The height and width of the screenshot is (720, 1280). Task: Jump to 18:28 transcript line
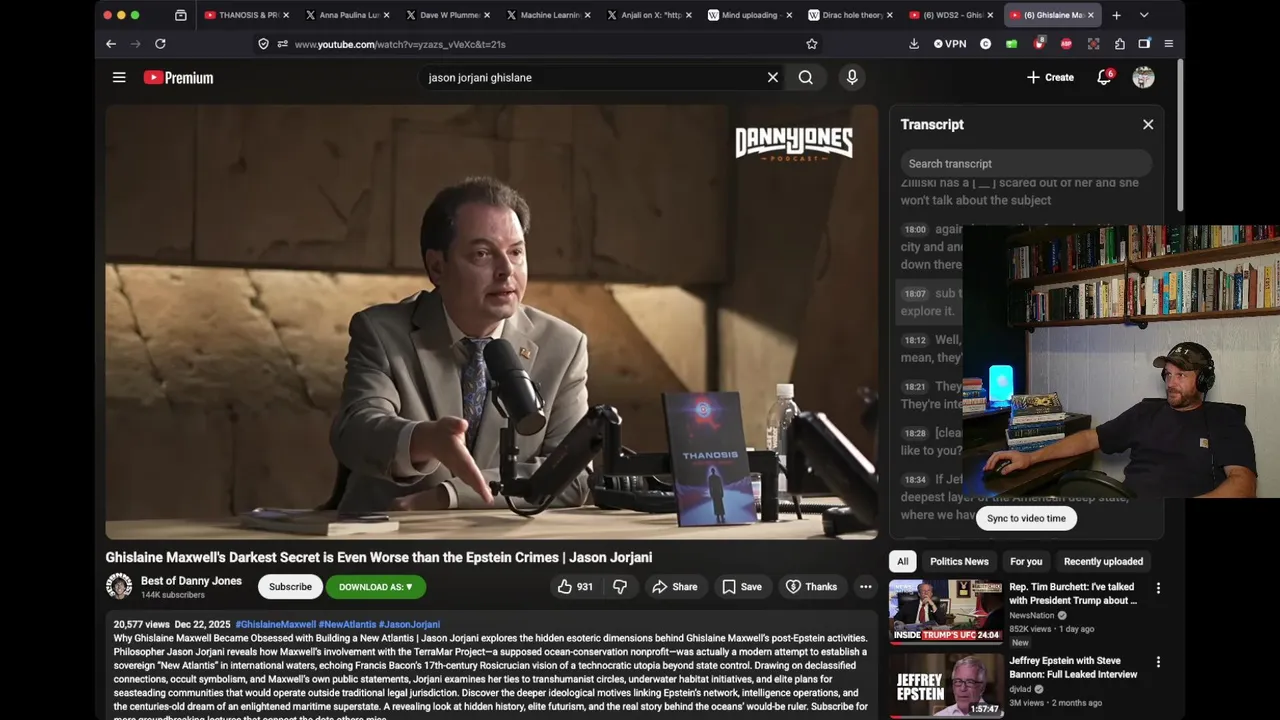pyautogui.click(x=932, y=442)
